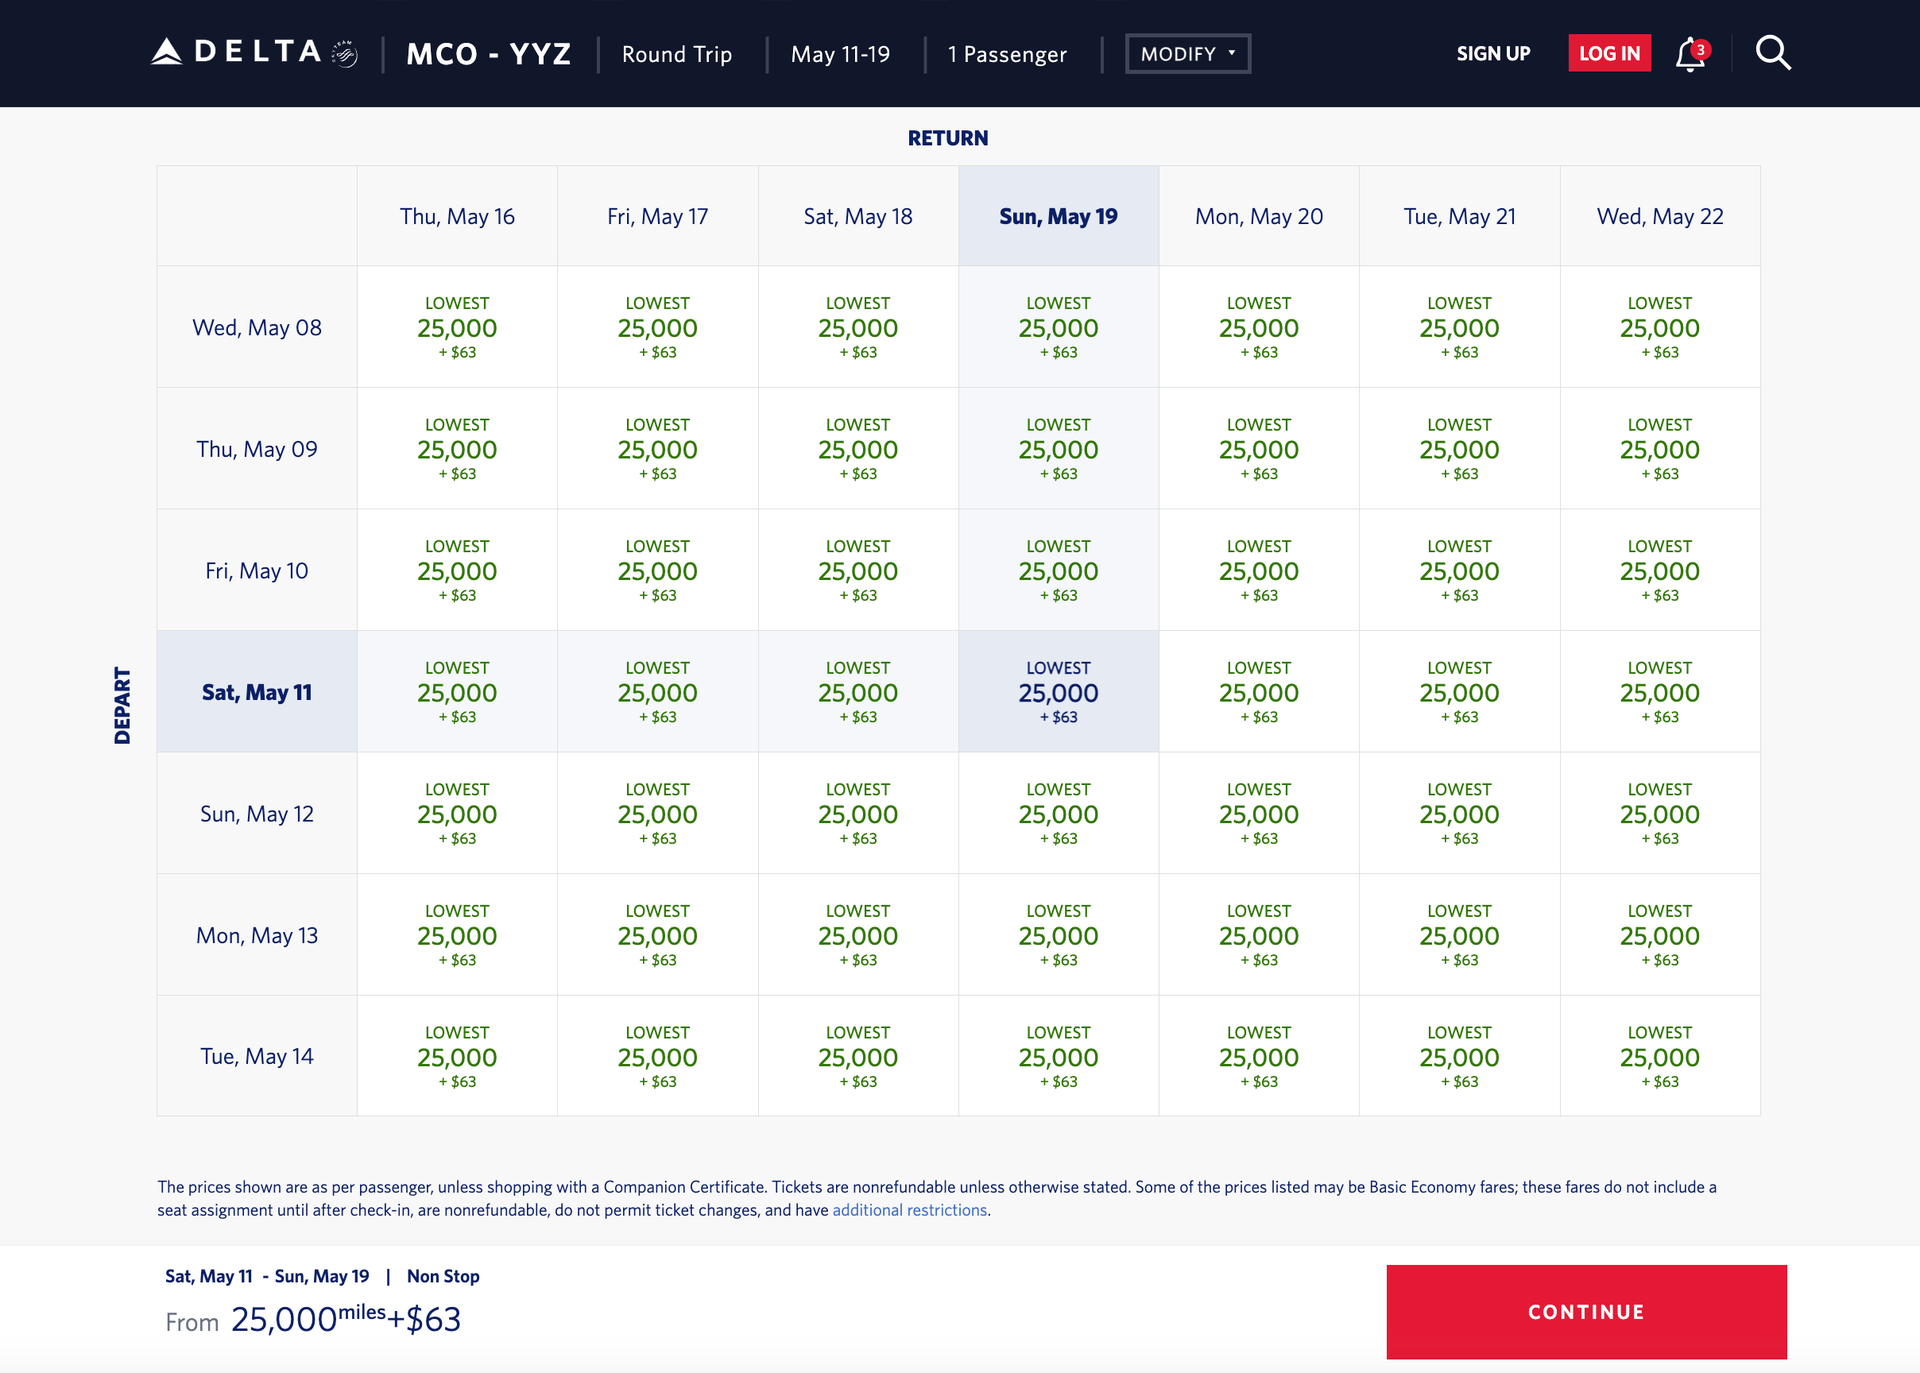This screenshot has height=1373, width=1920.
Task: Click SIGN UP in the header
Action: [1493, 54]
